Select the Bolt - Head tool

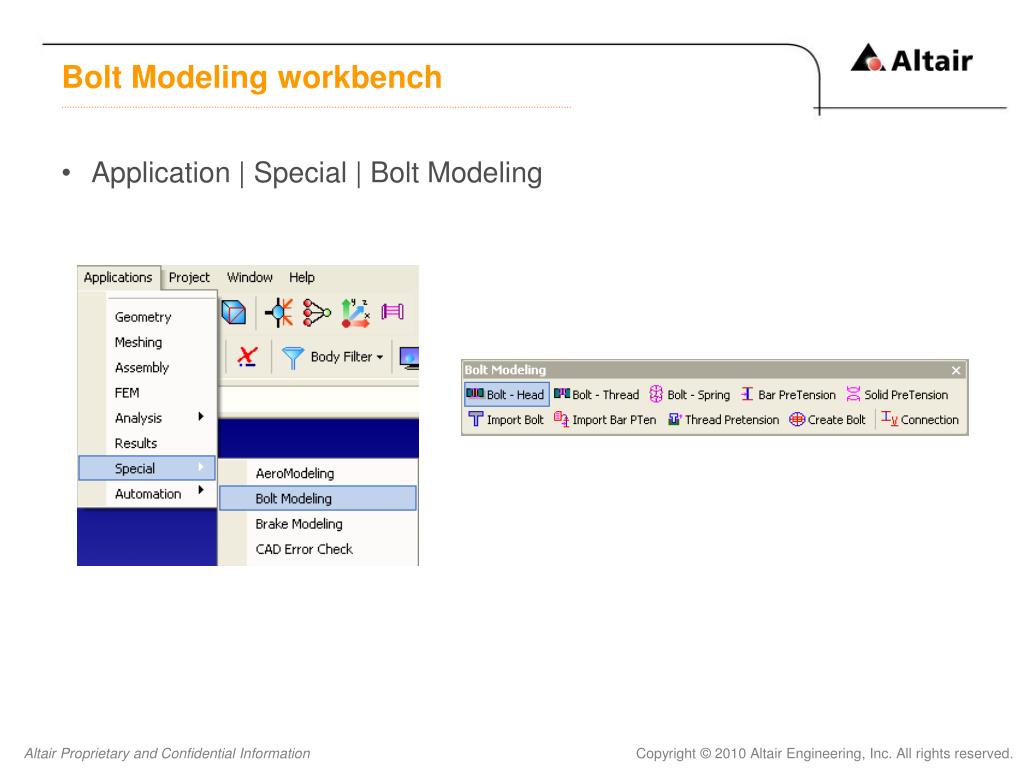(506, 394)
